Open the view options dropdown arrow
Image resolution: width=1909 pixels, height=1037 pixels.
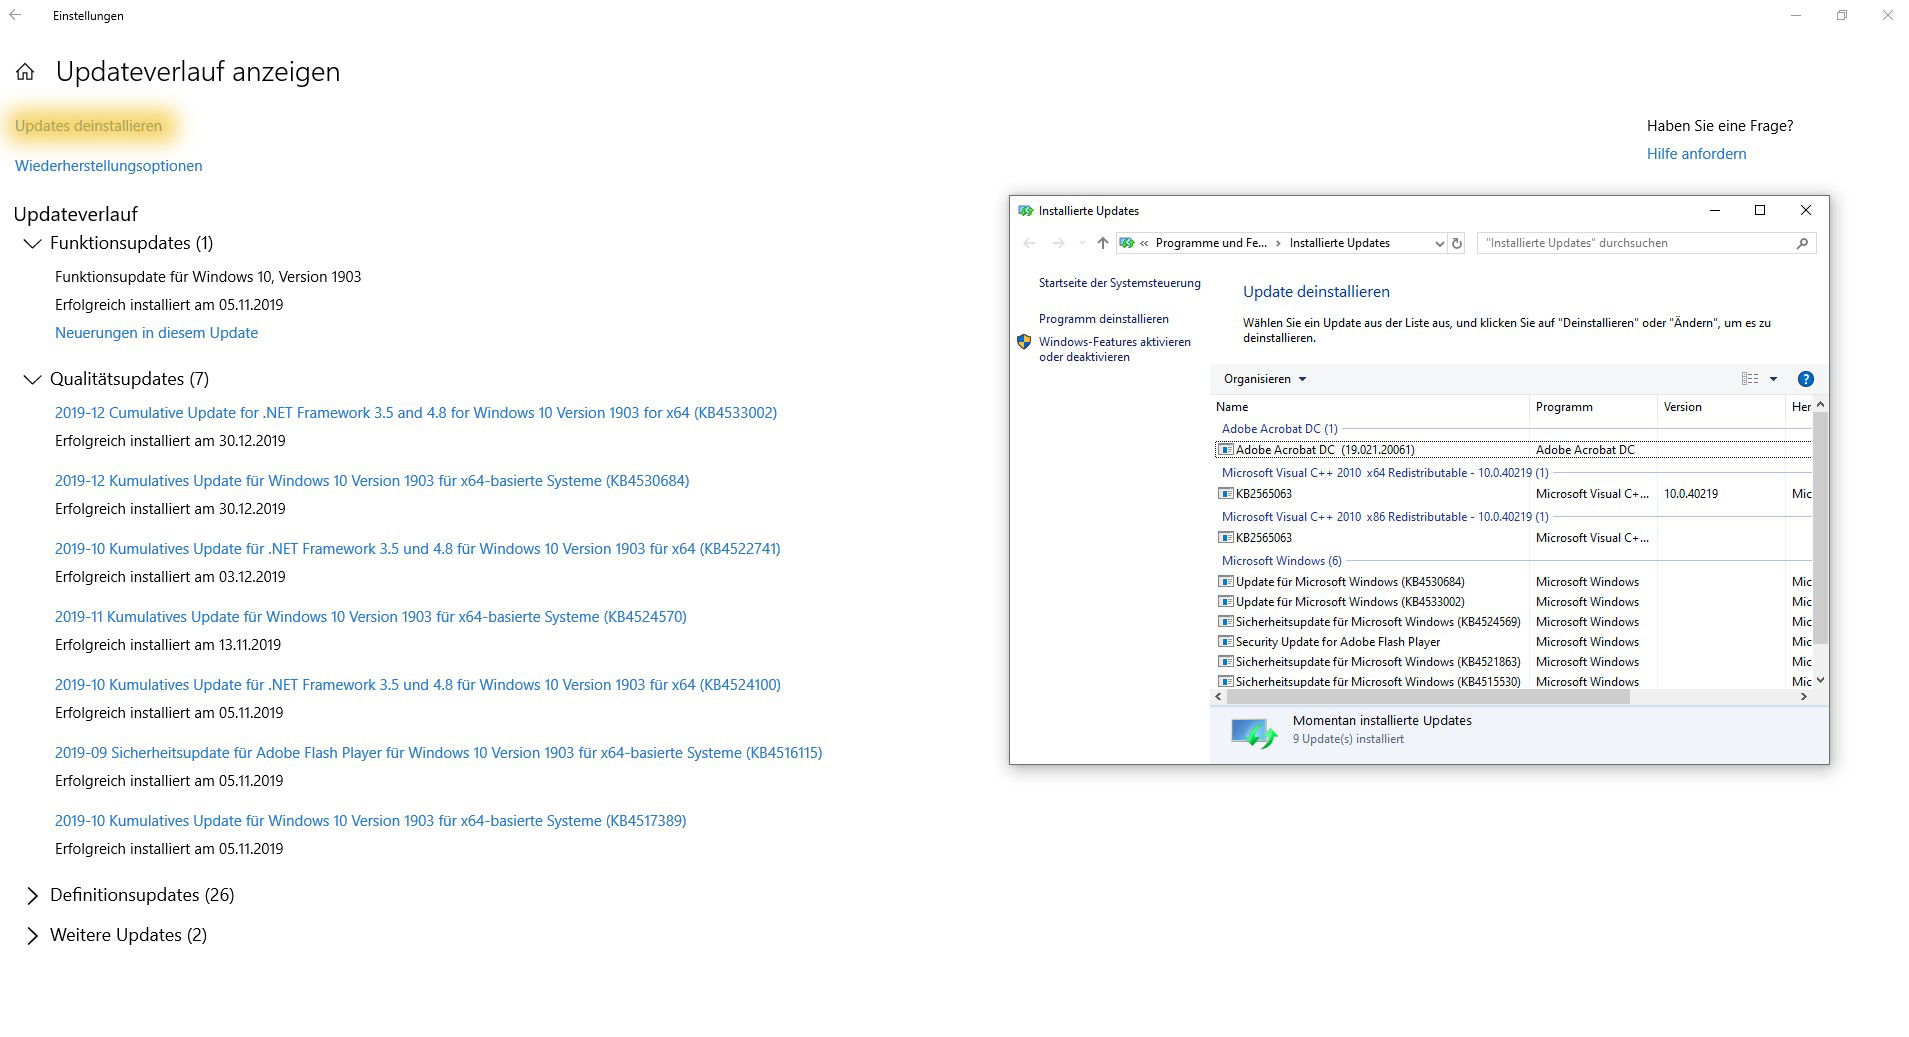coord(1773,379)
